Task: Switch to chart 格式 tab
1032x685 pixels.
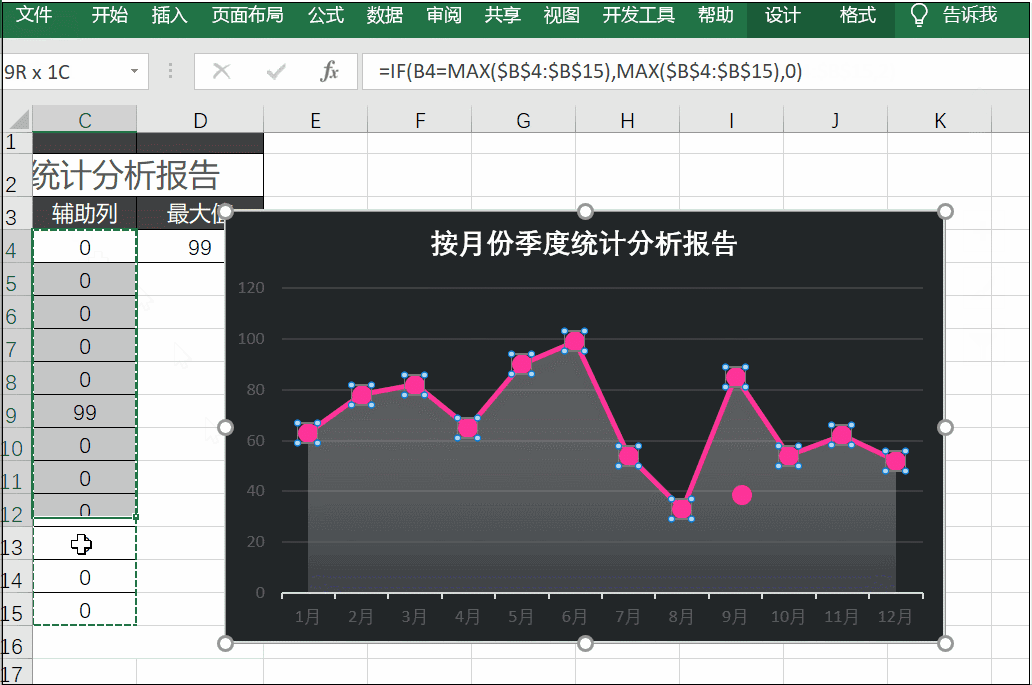Action: tap(858, 14)
